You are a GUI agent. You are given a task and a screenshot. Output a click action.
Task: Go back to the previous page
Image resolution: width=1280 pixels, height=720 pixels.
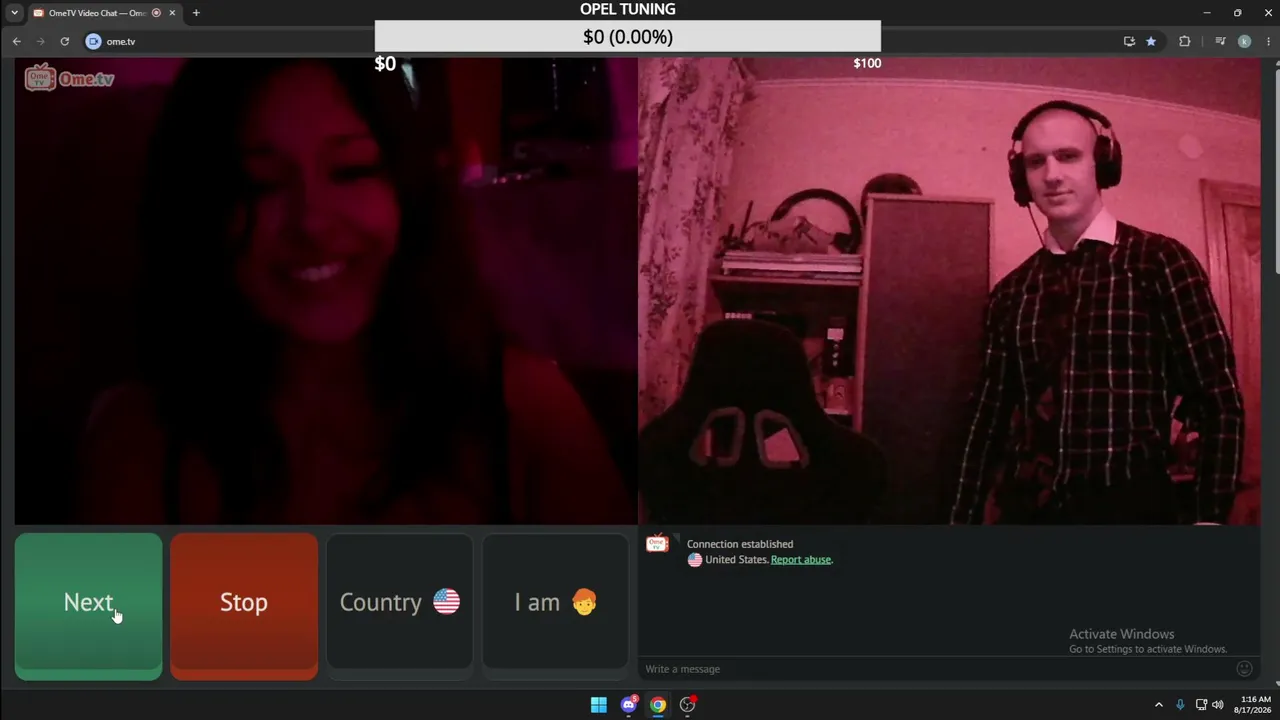click(x=16, y=41)
